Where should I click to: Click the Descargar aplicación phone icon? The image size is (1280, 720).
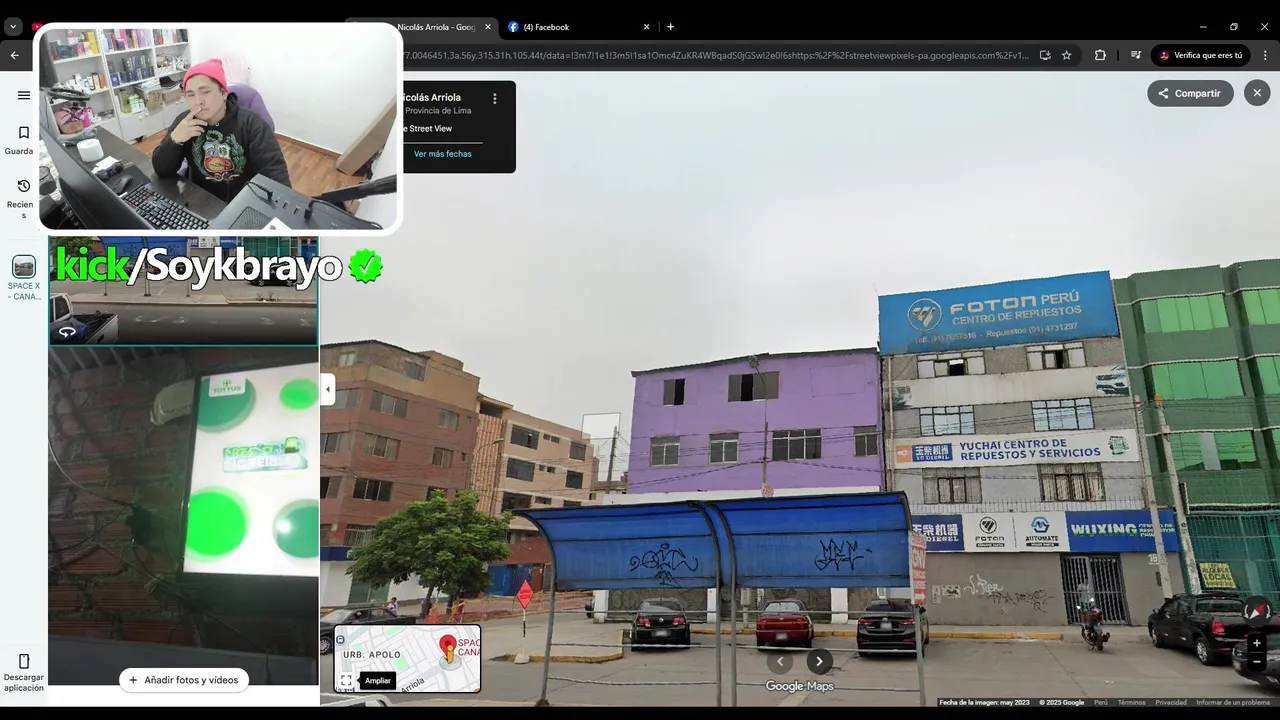24,661
